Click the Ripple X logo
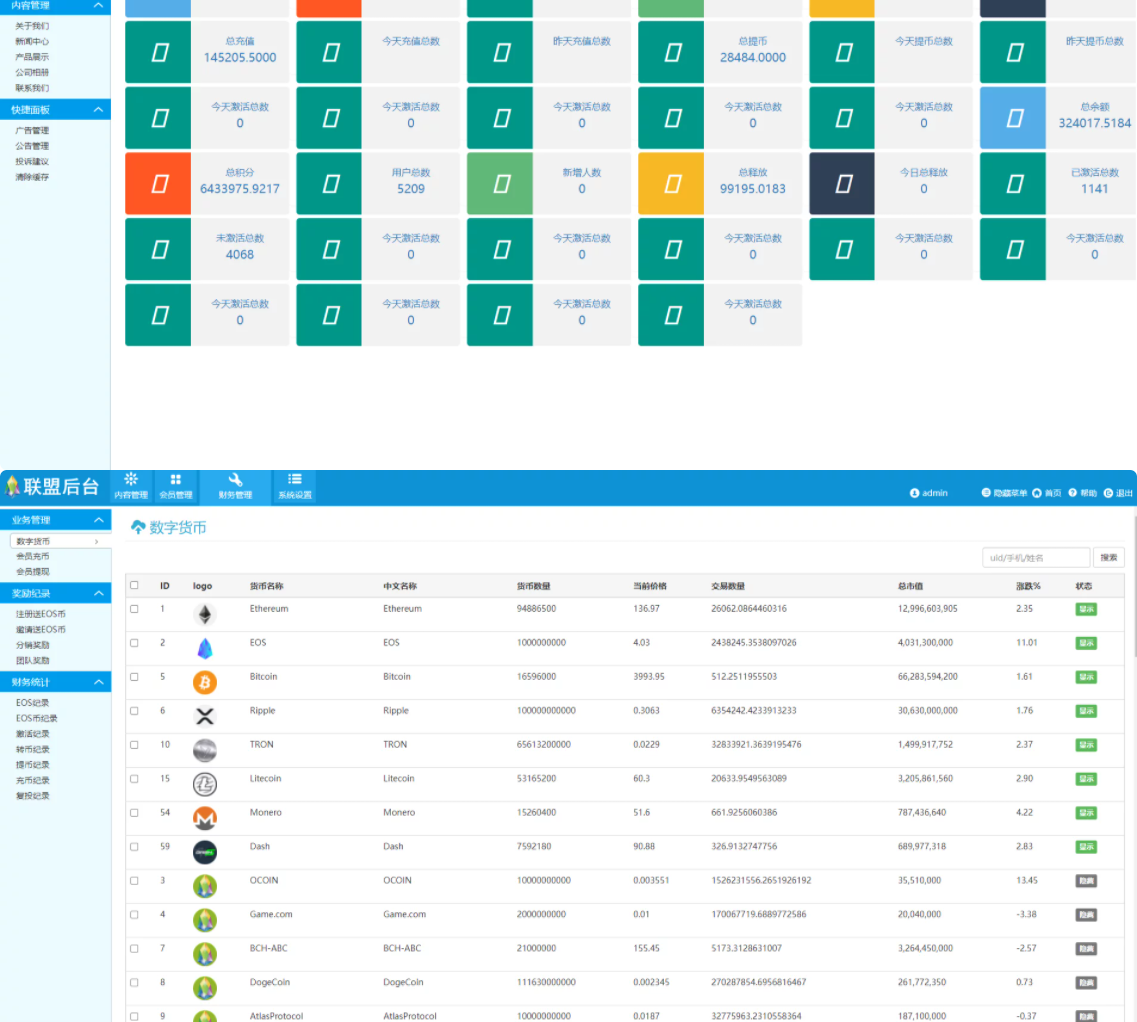 pyautogui.click(x=204, y=717)
